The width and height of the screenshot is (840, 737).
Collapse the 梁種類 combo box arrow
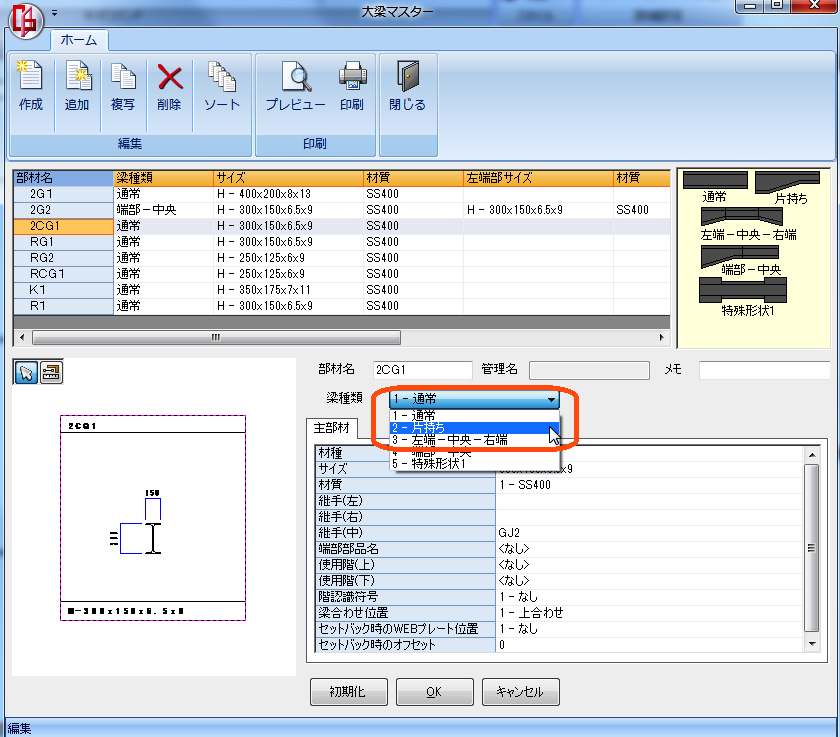click(551, 400)
